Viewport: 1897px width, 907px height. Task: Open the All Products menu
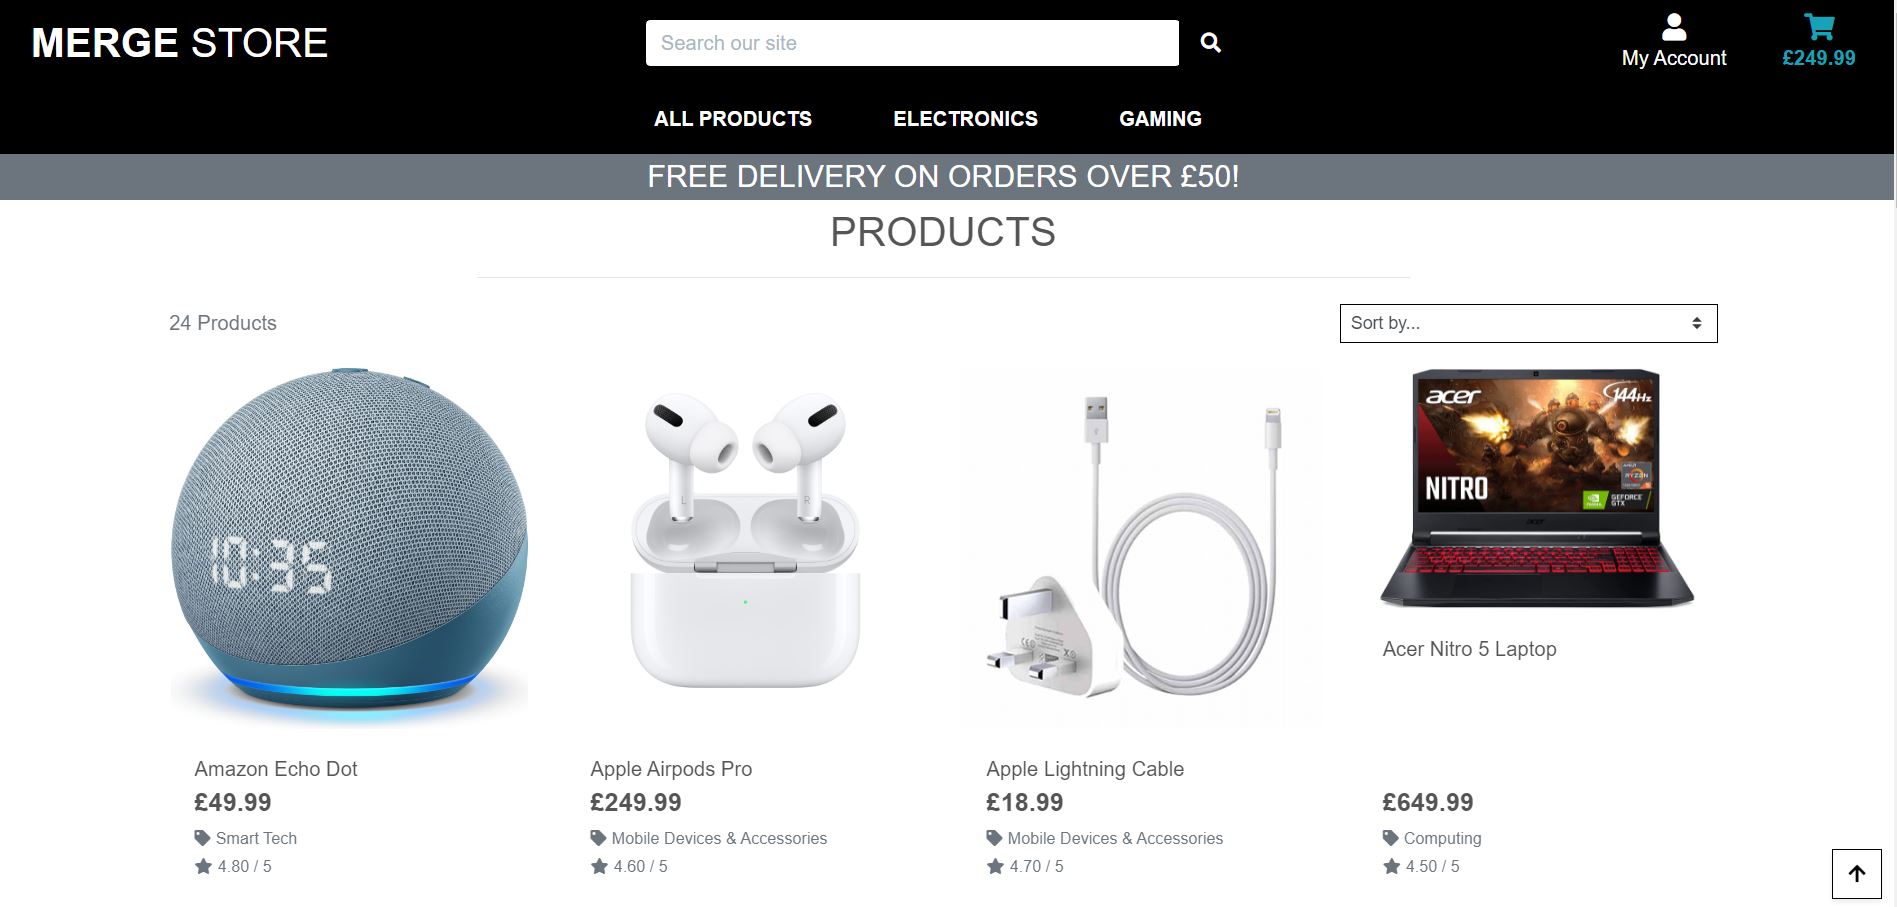(x=733, y=119)
